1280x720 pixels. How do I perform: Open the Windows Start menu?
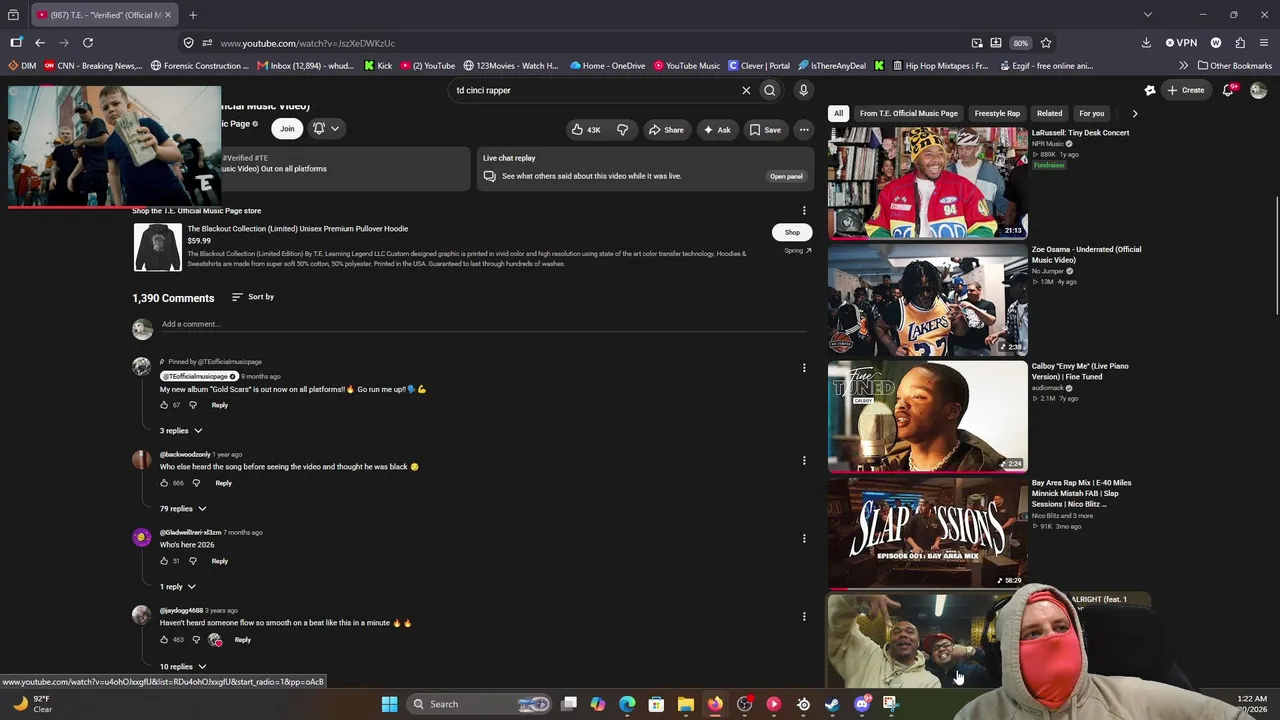point(389,704)
